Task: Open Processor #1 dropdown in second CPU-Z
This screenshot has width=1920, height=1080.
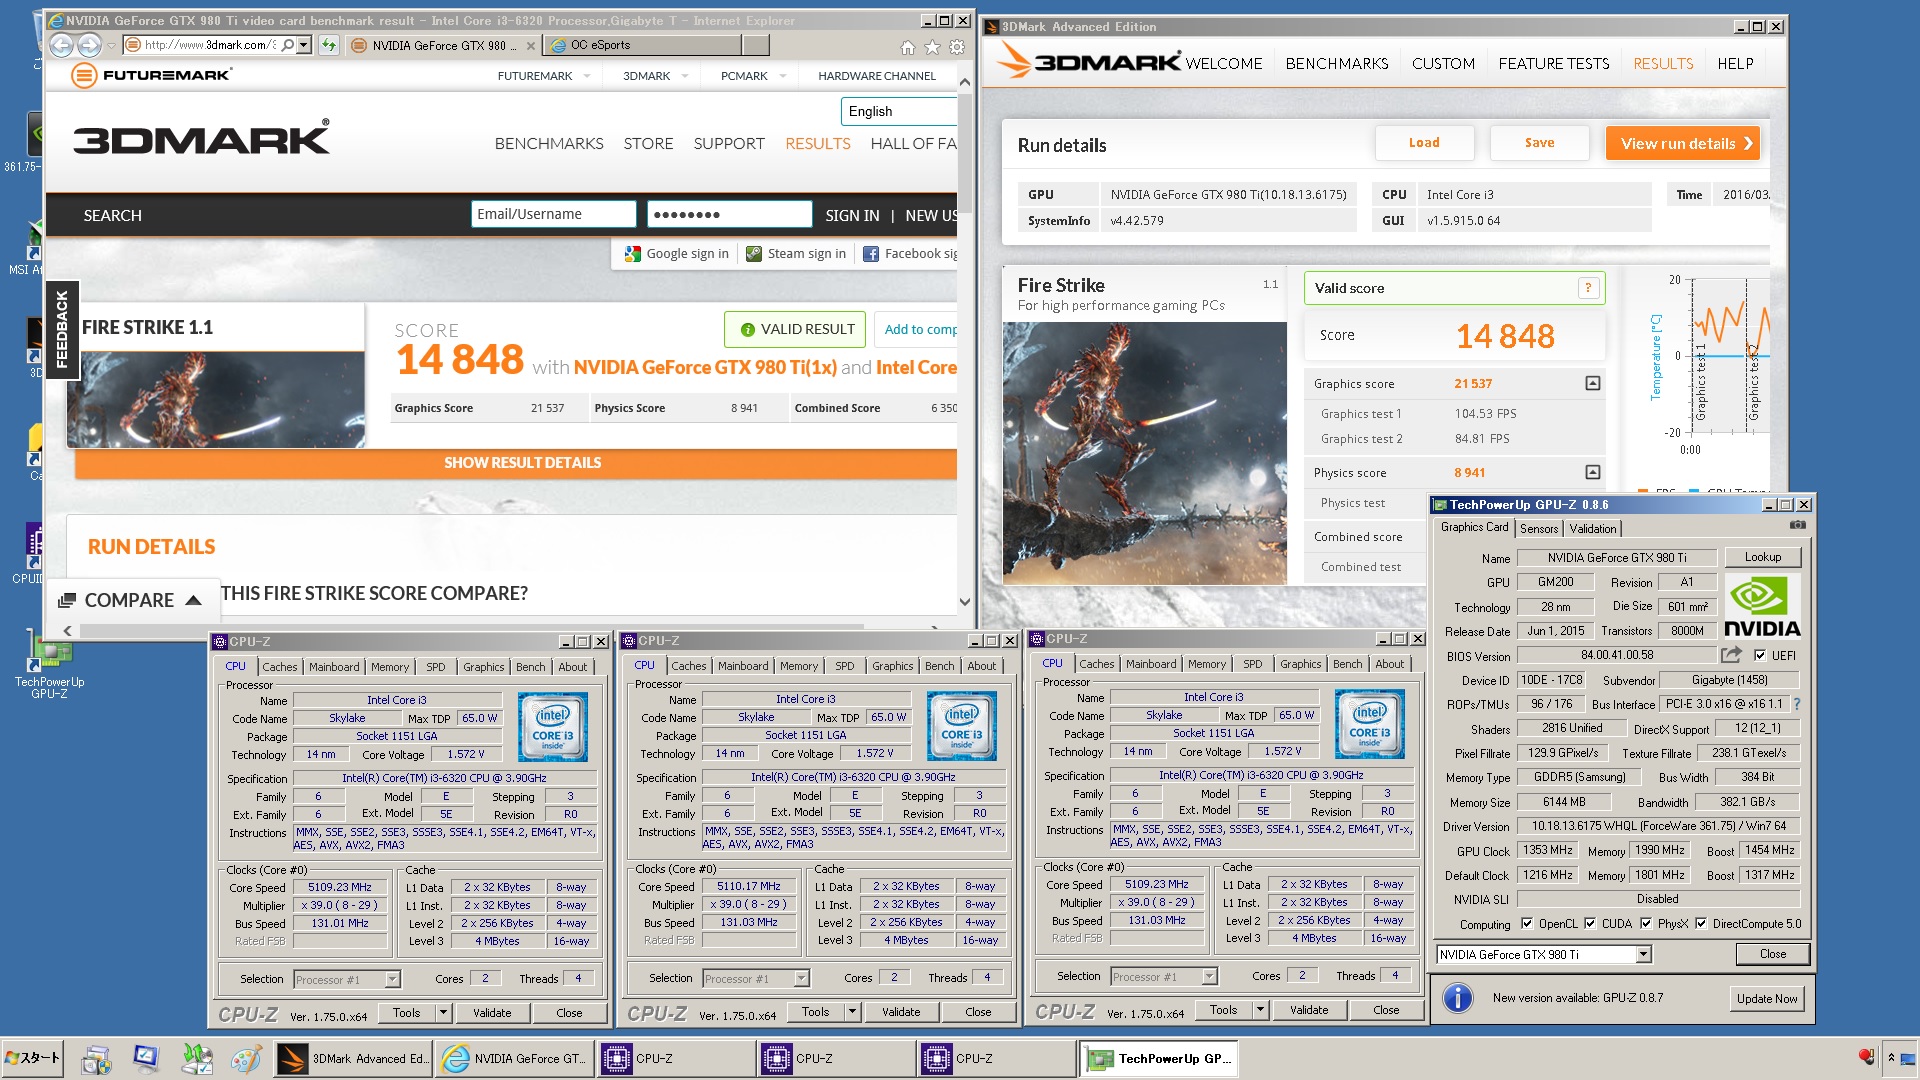Action: coord(801,979)
